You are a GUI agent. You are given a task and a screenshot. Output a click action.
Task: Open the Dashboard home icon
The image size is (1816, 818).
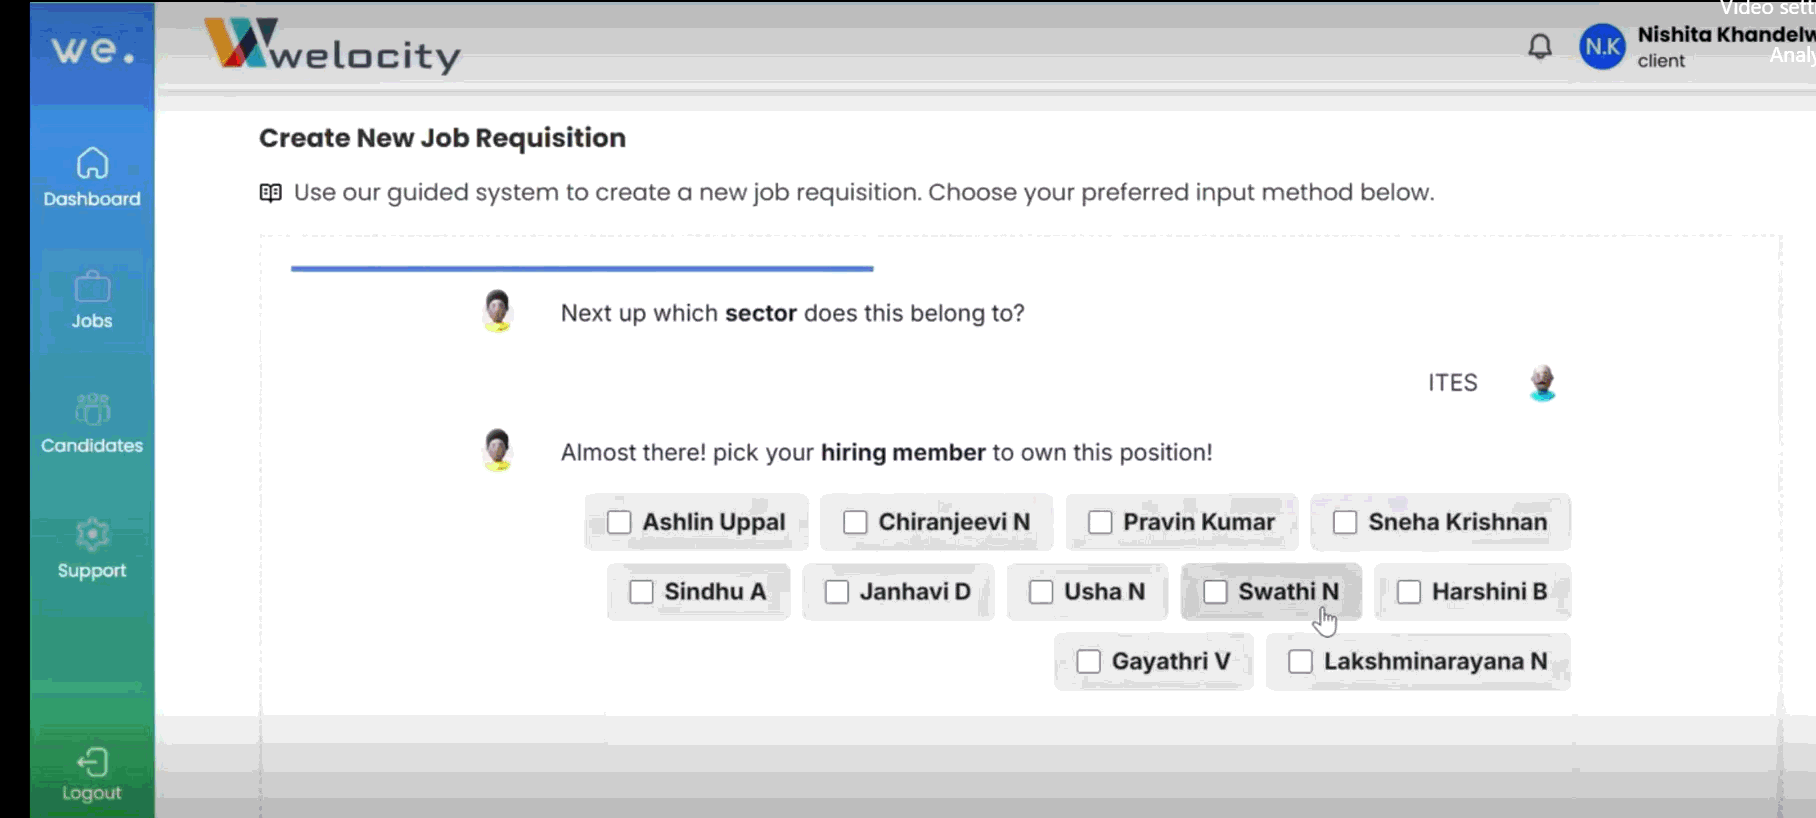coord(92,164)
